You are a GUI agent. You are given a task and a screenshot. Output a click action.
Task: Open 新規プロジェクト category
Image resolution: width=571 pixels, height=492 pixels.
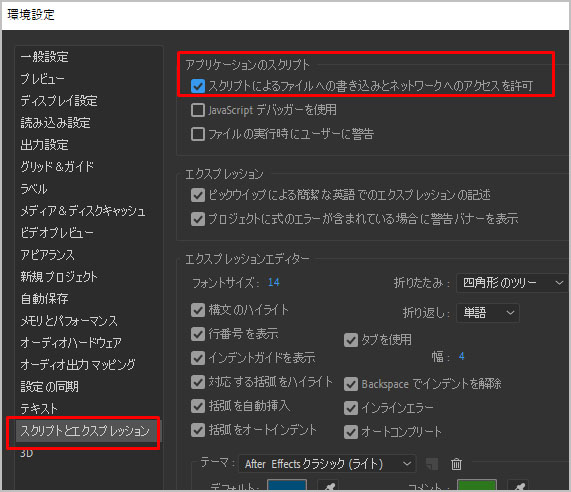pyautogui.click(x=59, y=277)
